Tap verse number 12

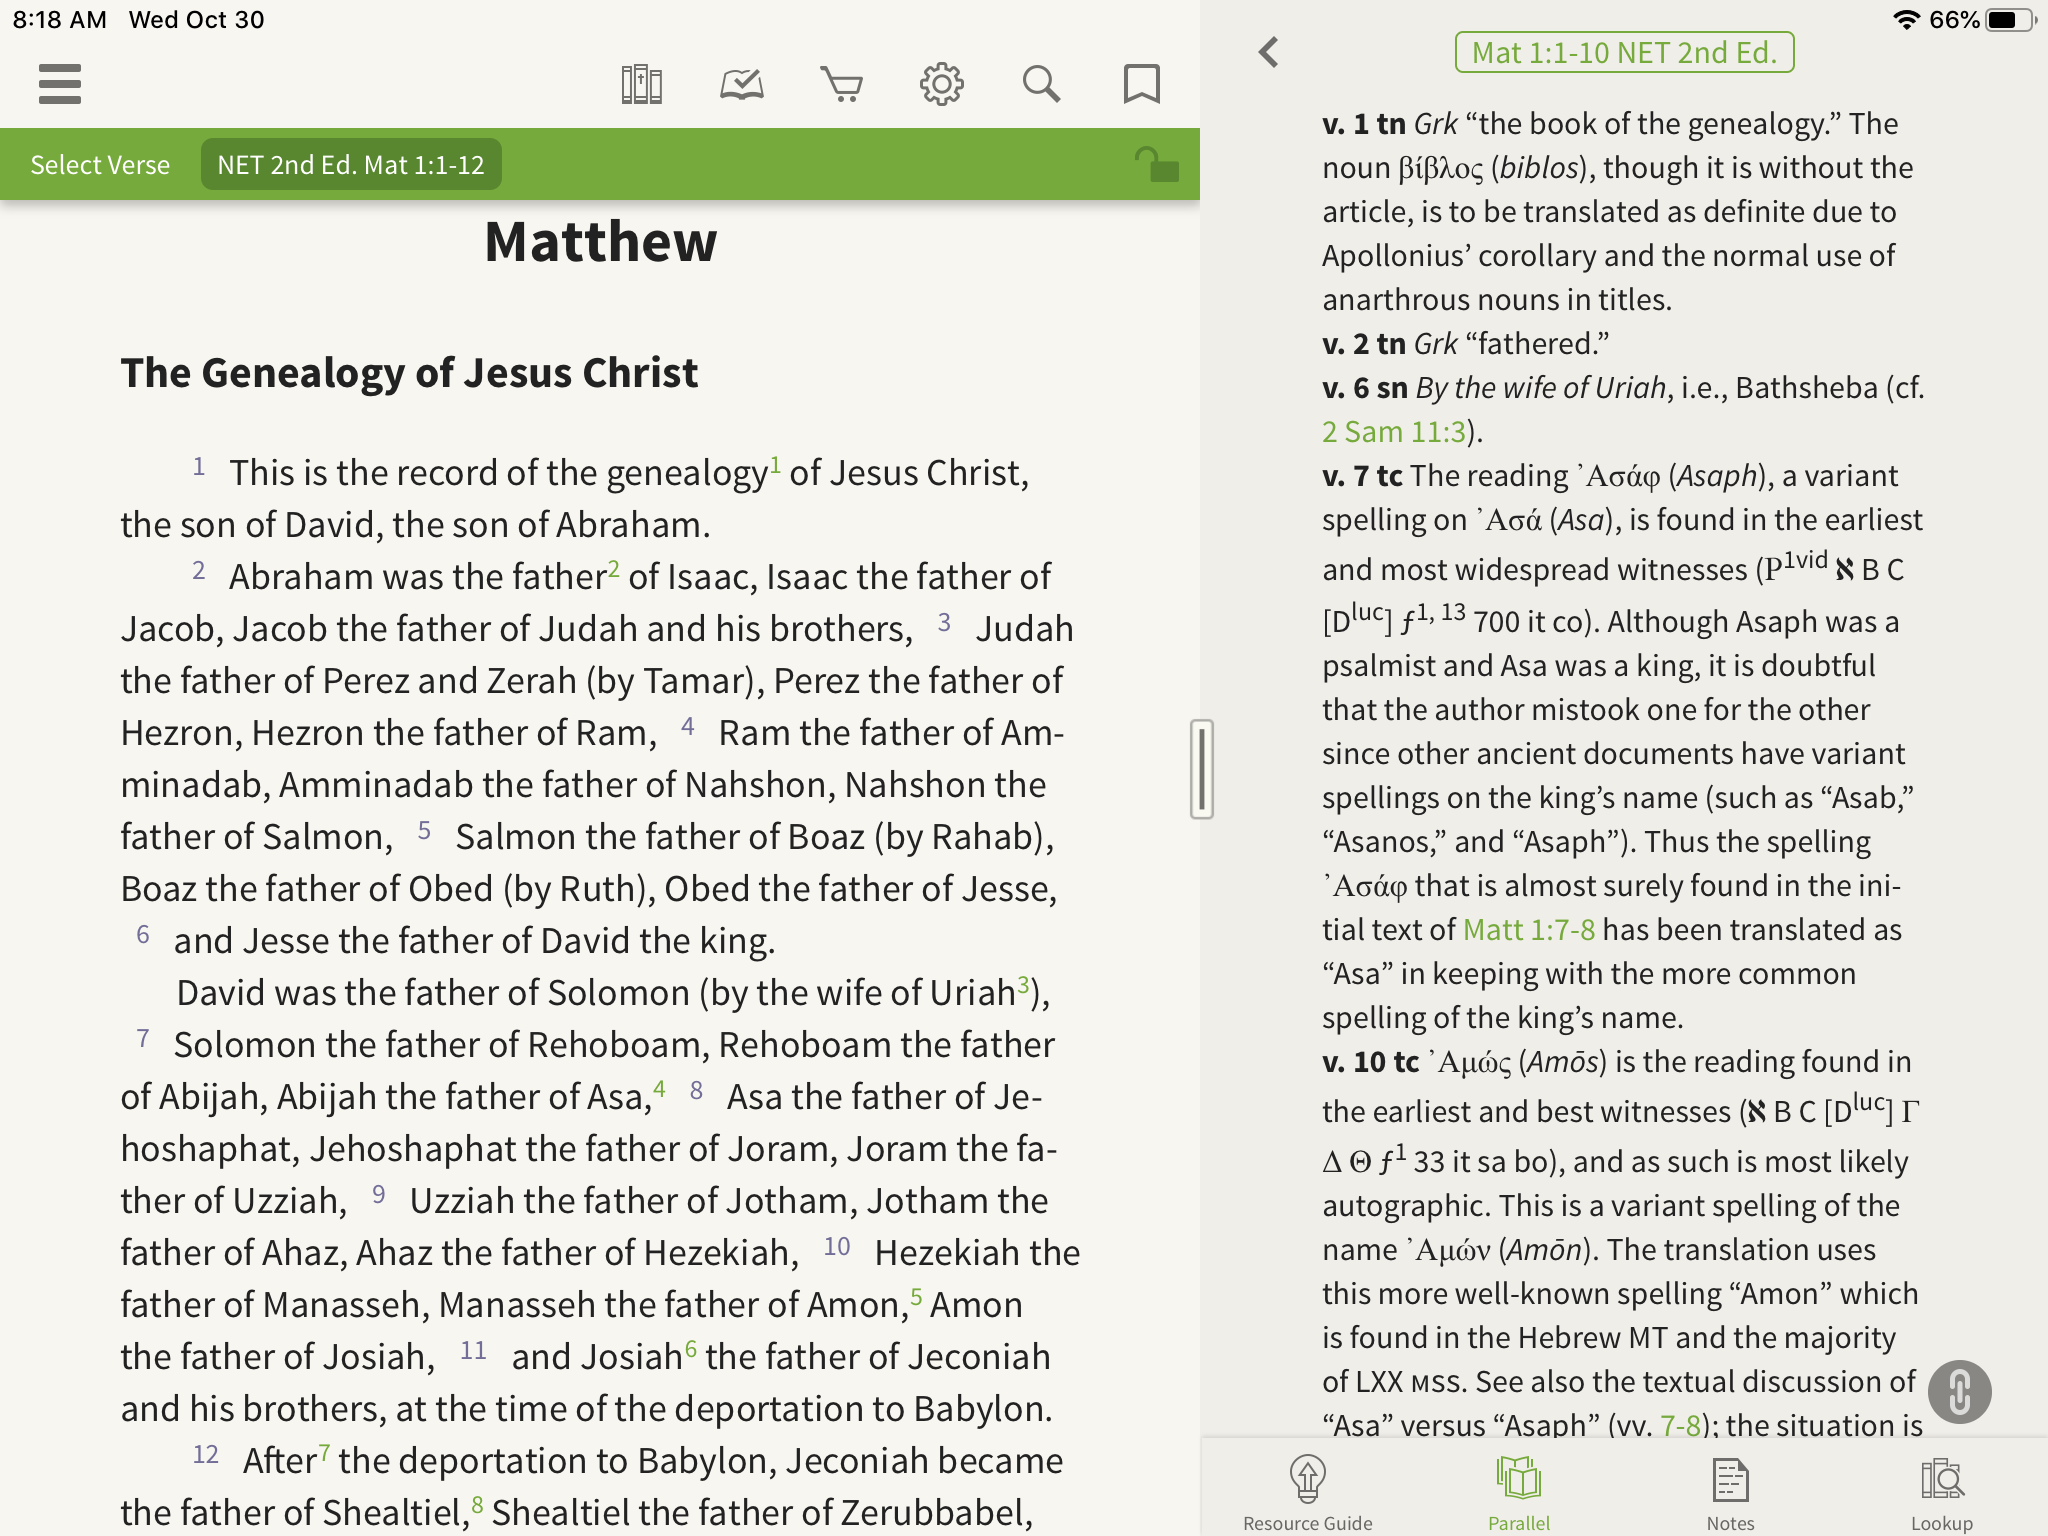click(x=205, y=1454)
